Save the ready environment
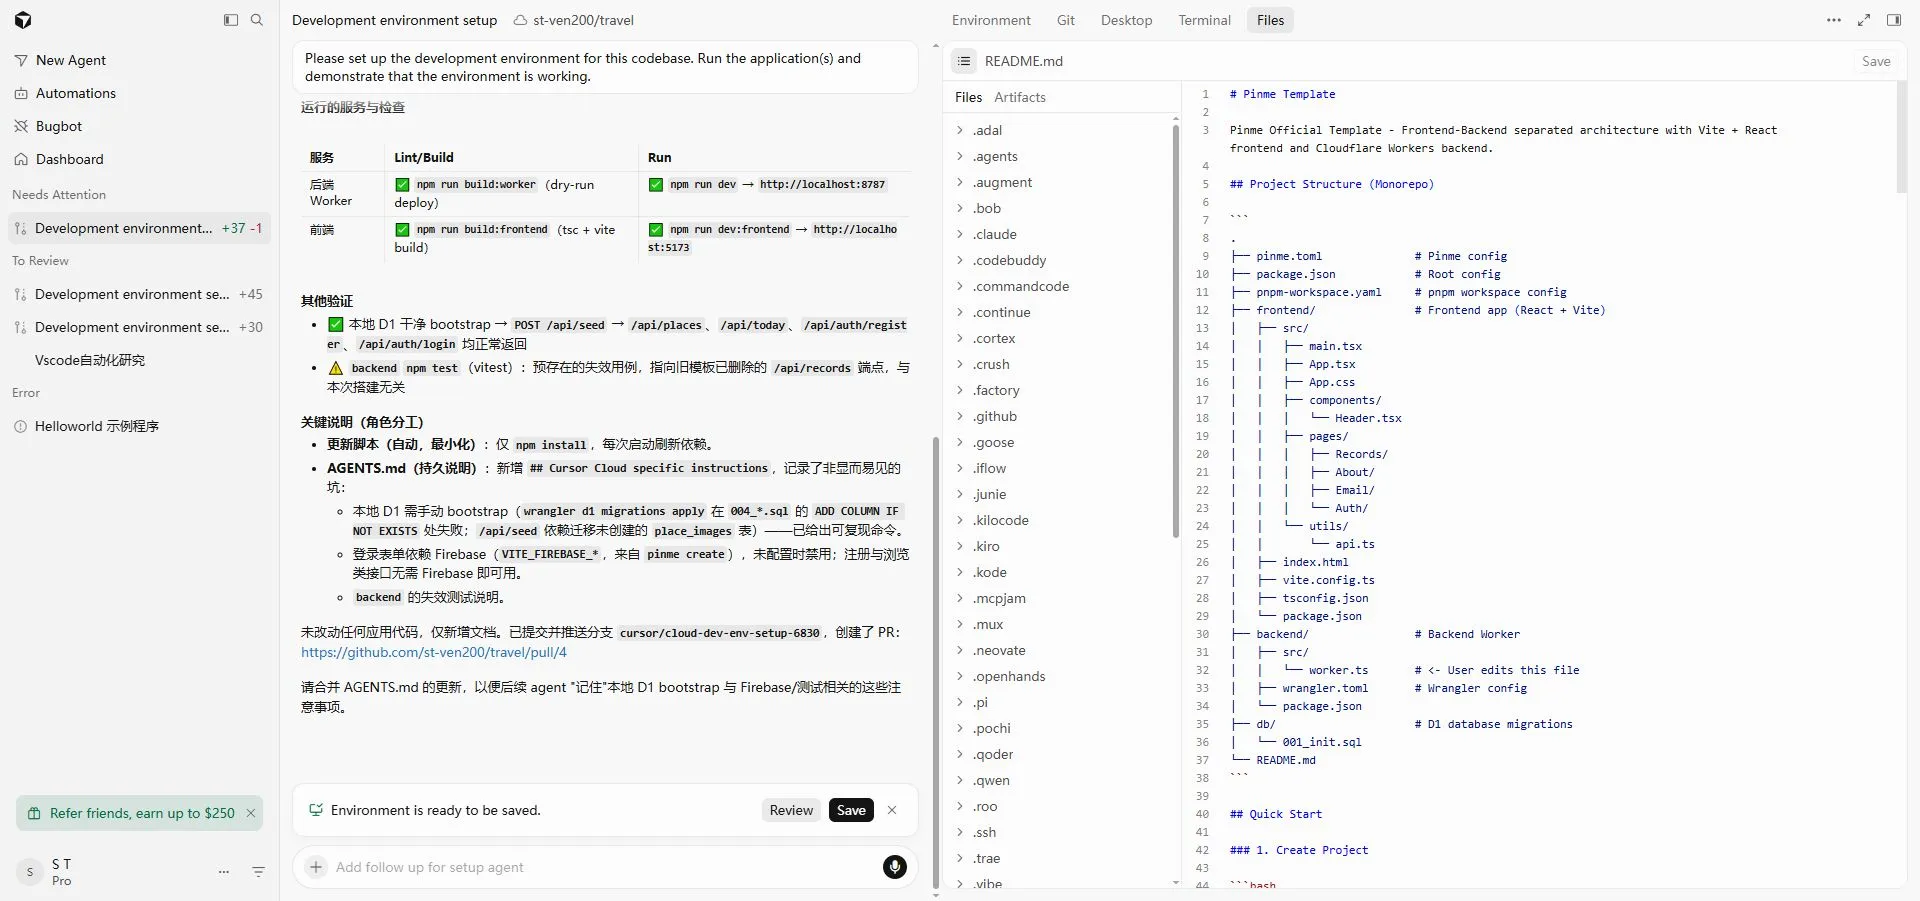The width and height of the screenshot is (1920, 901). 851,810
